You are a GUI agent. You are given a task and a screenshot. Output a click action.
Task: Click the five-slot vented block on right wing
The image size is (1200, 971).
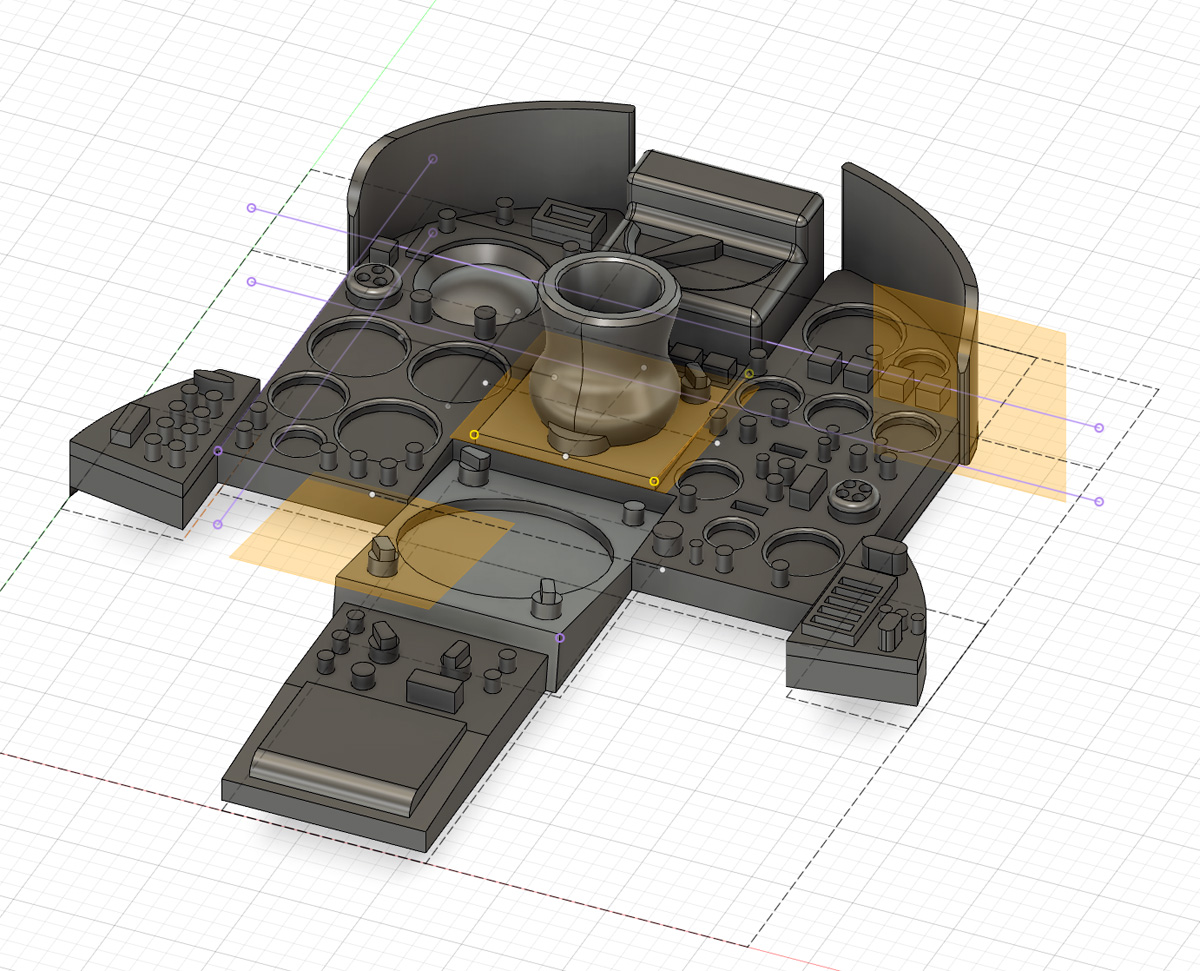coord(845,603)
